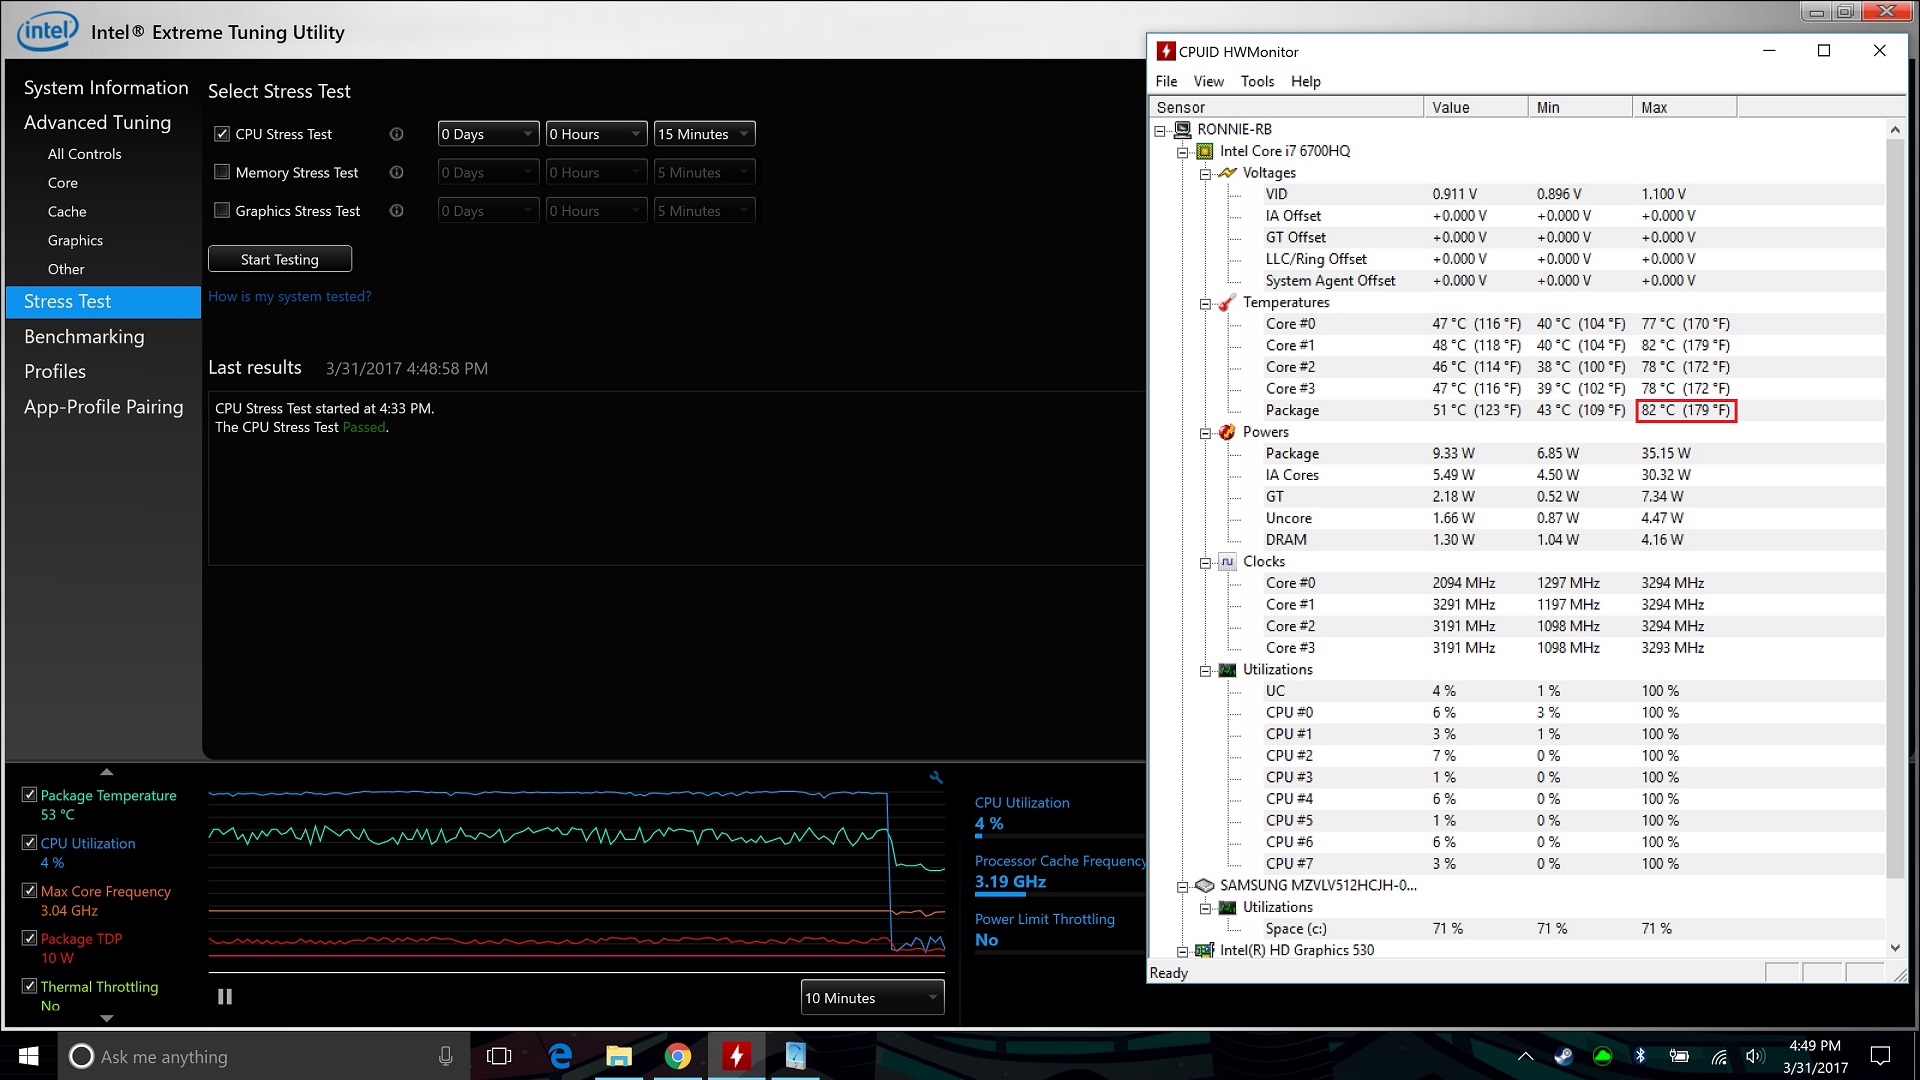Open HWMonitor Help menu
This screenshot has width=1920, height=1080.
pyautogui.click(x=1305, y=81)
